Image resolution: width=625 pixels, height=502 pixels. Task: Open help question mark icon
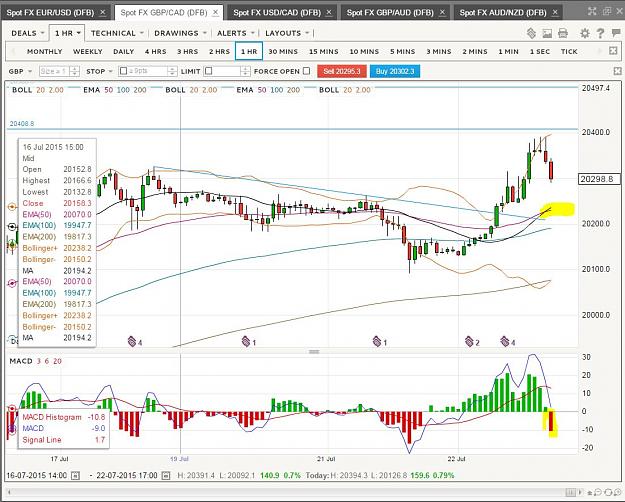pos(600,33)
